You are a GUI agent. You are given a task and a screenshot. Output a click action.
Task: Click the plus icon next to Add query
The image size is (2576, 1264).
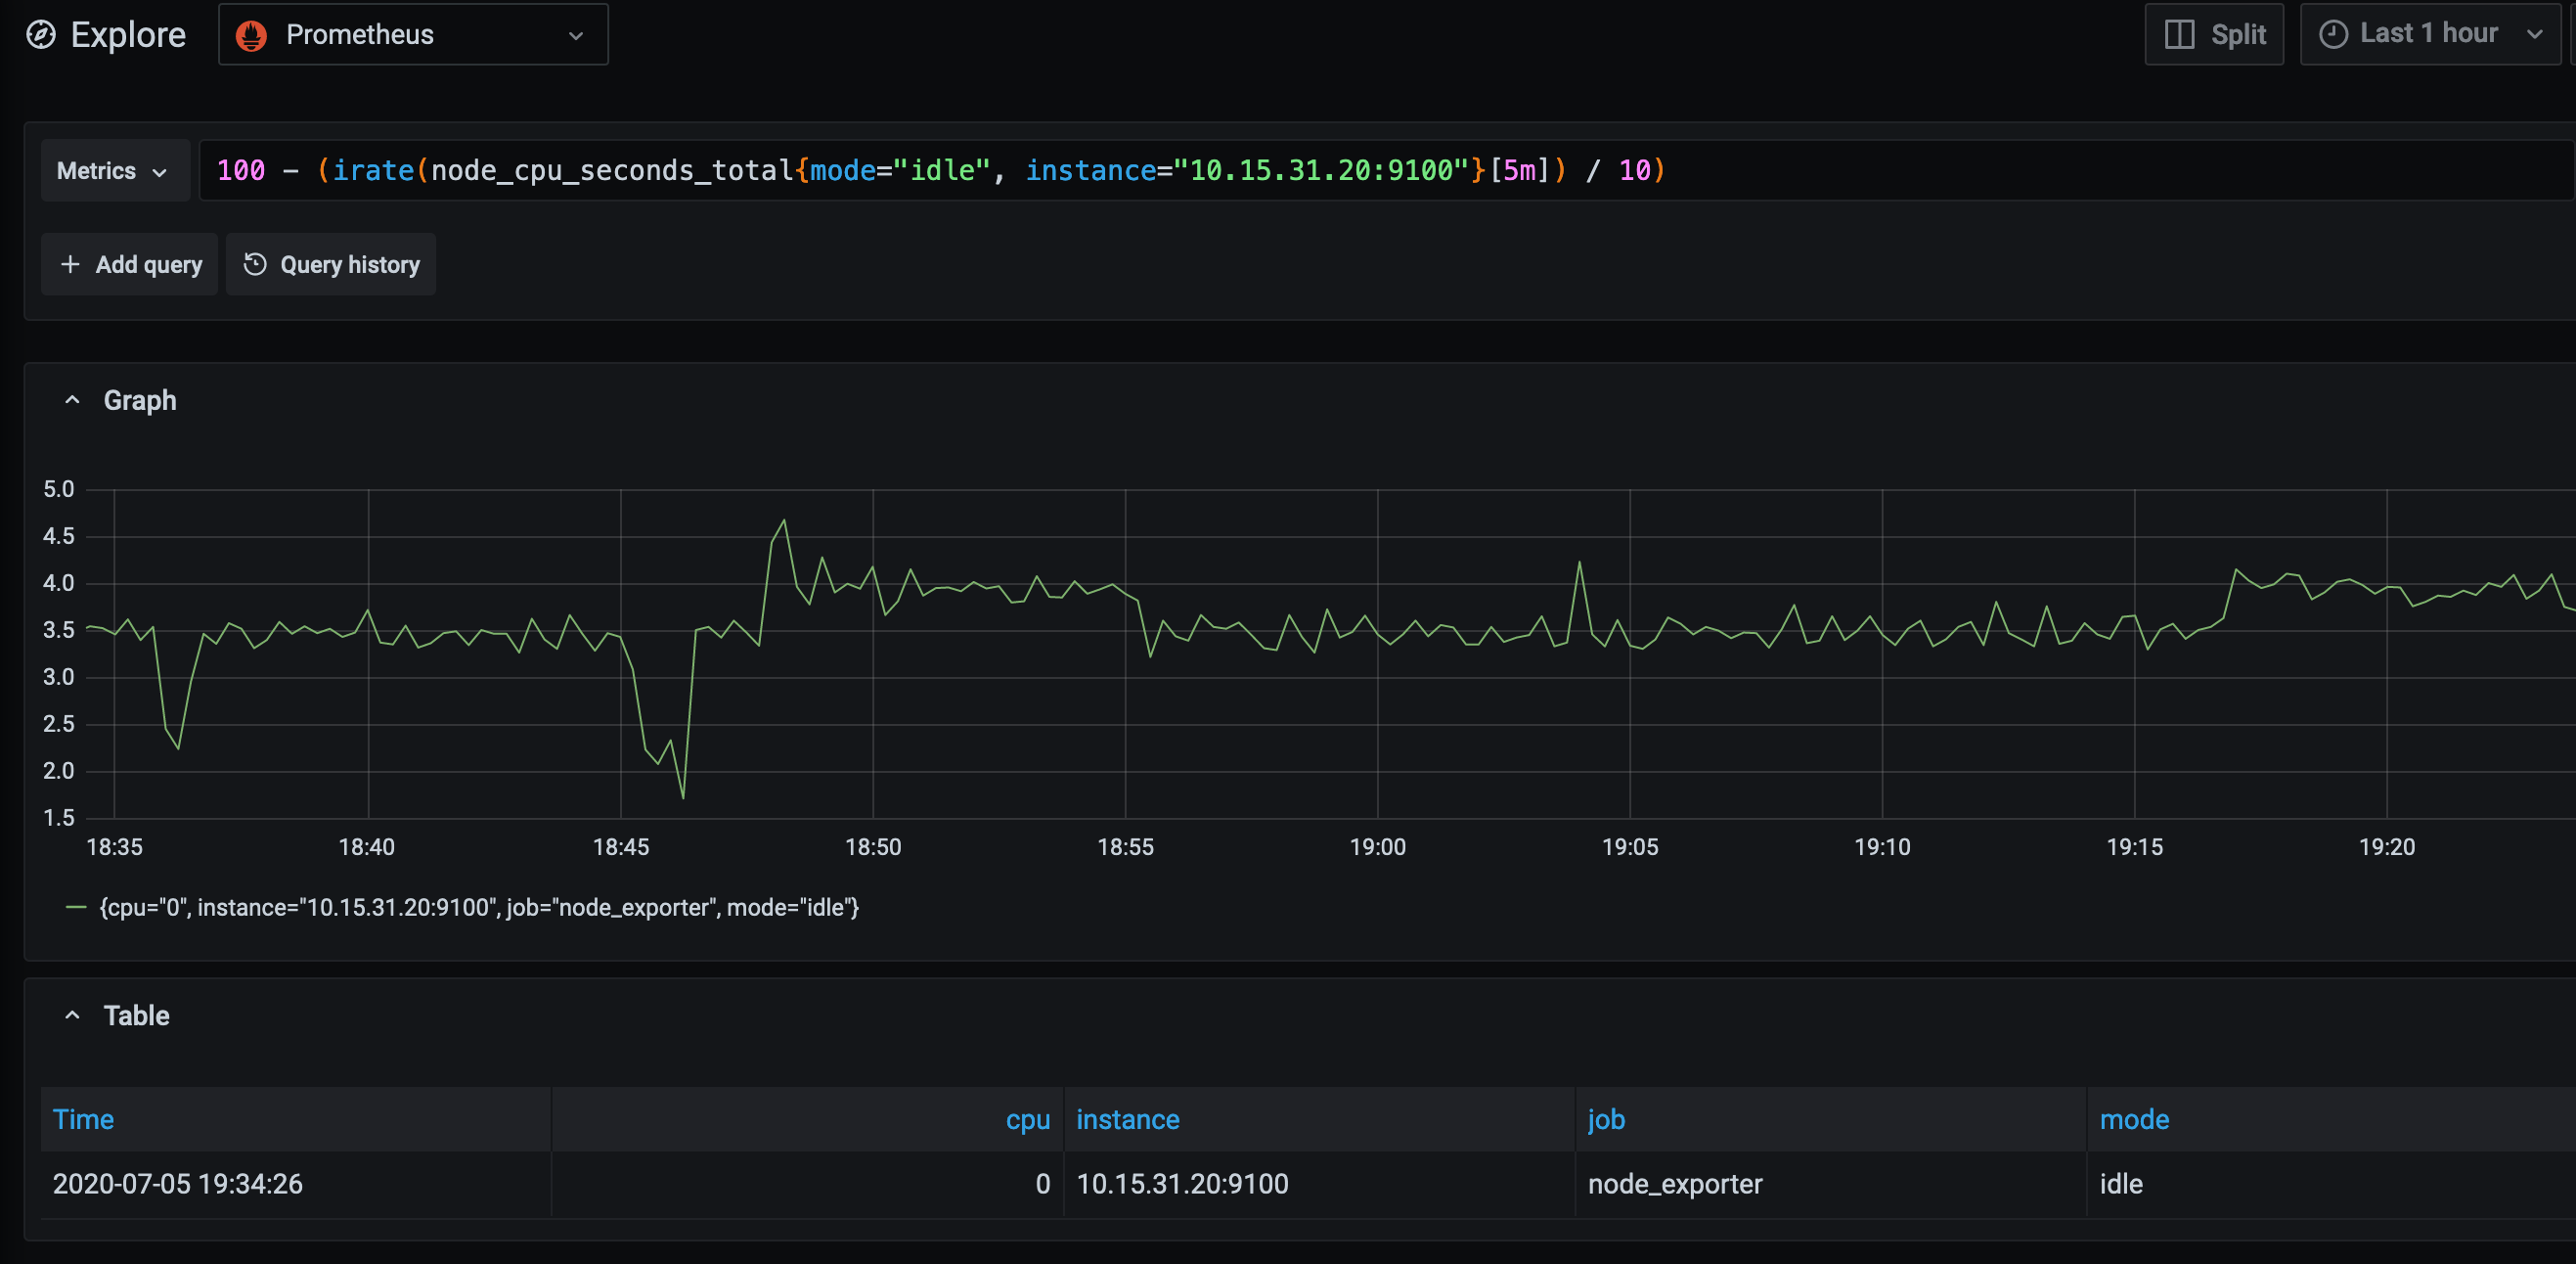coord(71,264)
